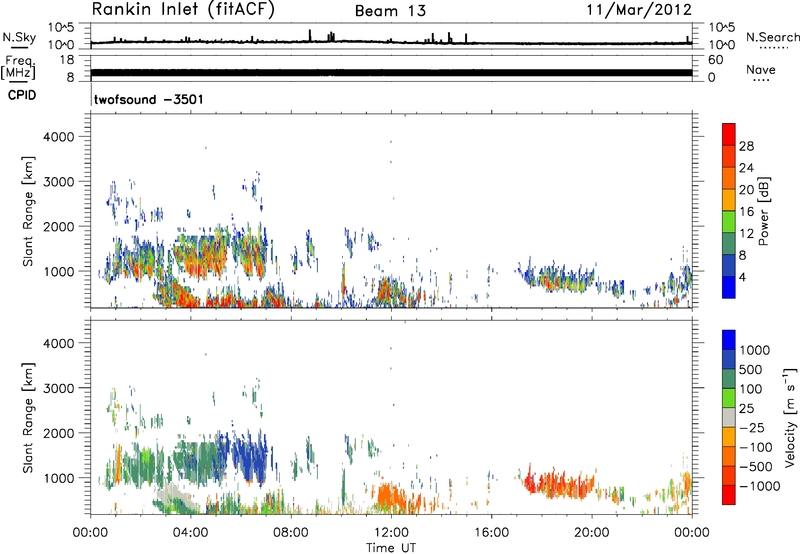This screenshot has height=554, width=800.
Task: Click the 'twofsound -3501' control program text
Action: pyautogui.click(x=148, y=99)
